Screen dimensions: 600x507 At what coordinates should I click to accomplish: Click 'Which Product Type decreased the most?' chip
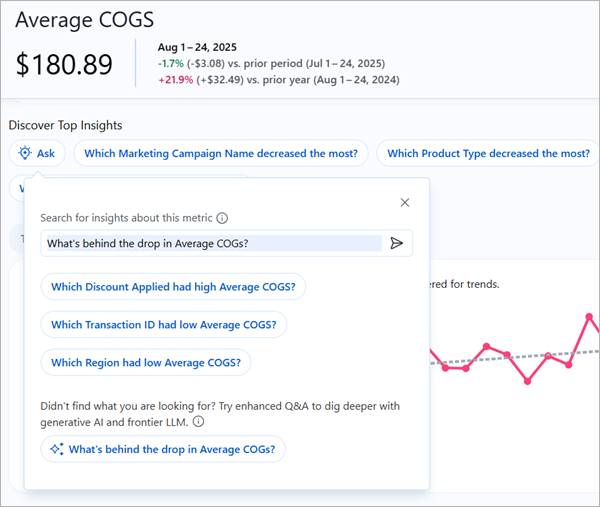(x=487, y=154)
